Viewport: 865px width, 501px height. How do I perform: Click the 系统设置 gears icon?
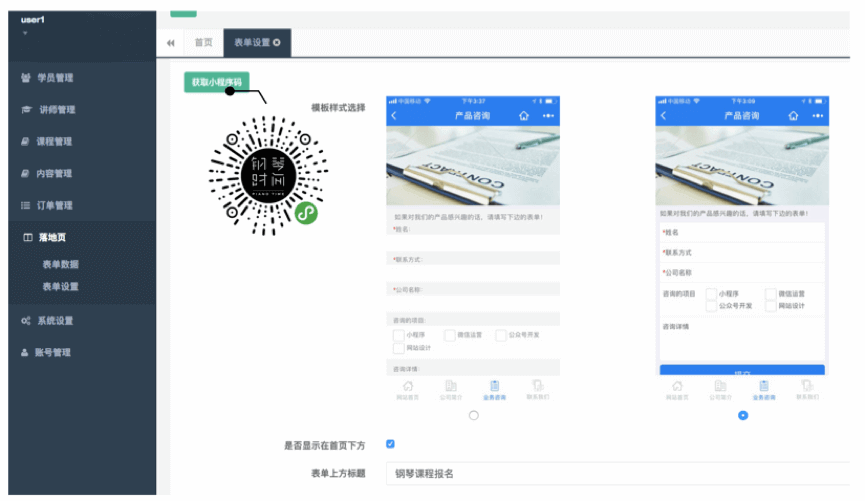click(x=25, y=321)
